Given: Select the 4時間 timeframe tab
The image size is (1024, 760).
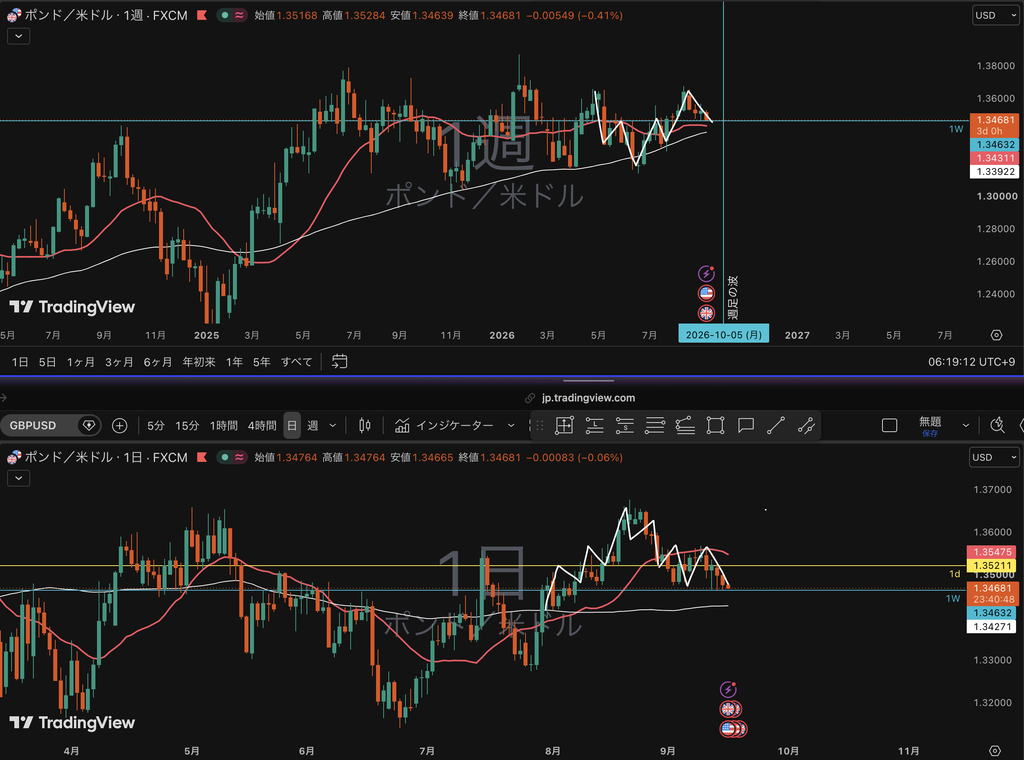Looking at the screenshot, I should 262,426.
